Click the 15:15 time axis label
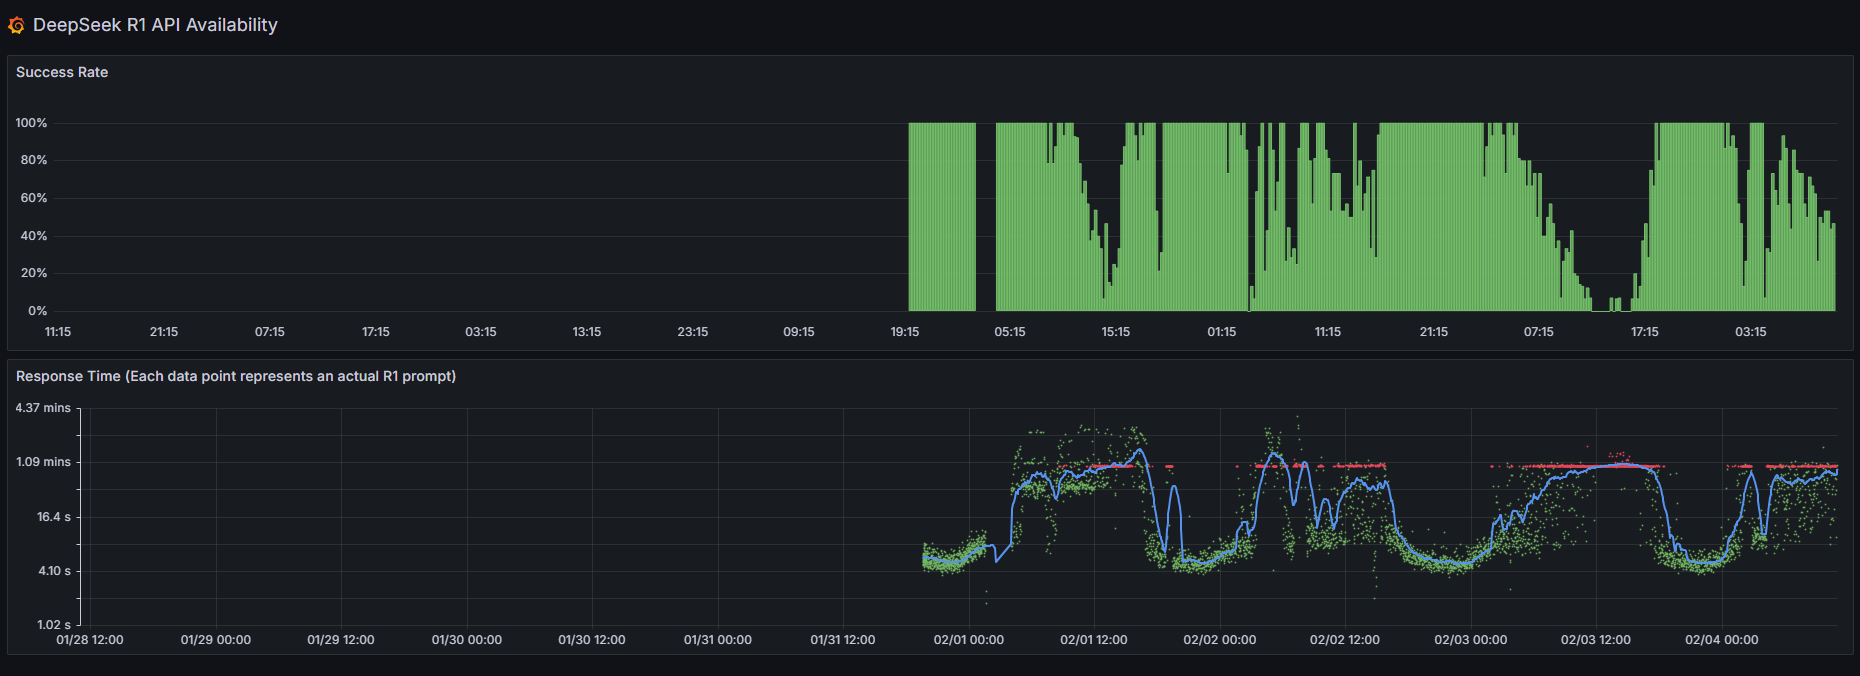This screenshot has width=1860, height=676. tap(1116, 332)
